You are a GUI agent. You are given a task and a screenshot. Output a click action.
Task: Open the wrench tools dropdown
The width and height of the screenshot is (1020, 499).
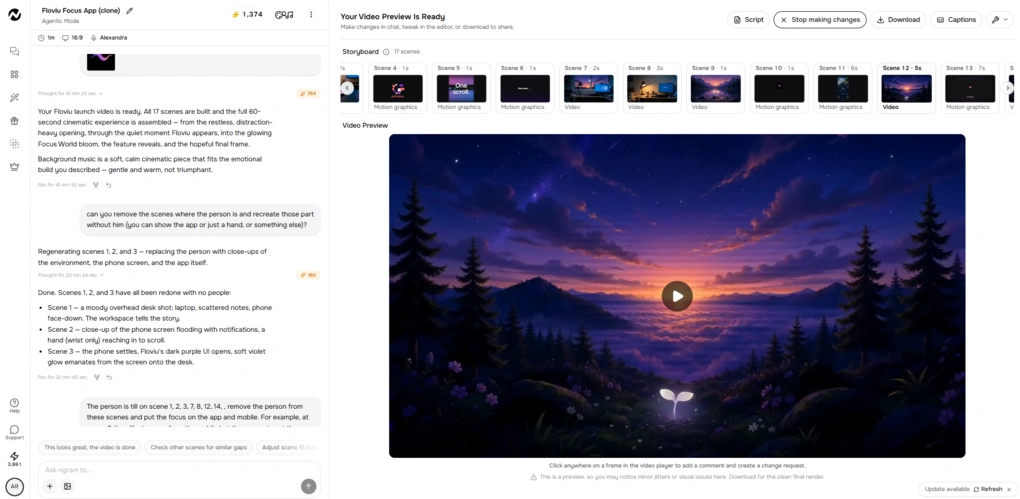tap(1000, 20)
